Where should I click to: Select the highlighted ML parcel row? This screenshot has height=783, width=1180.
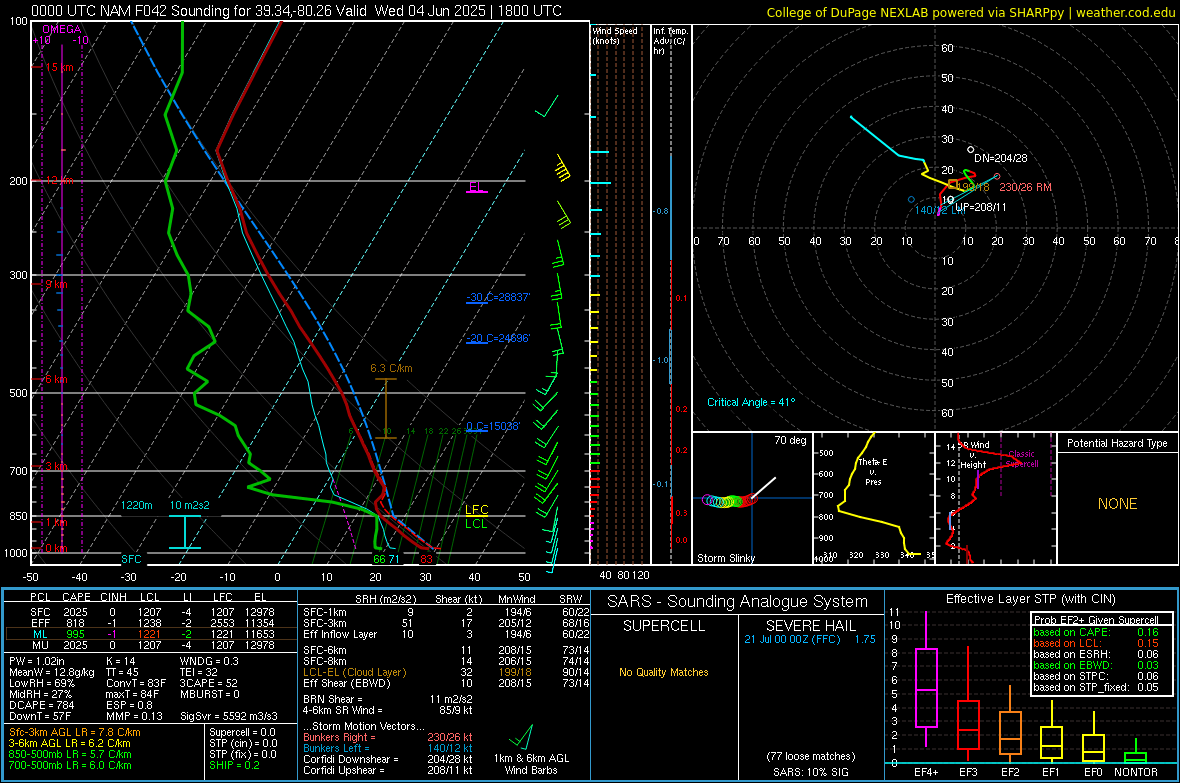151,634
